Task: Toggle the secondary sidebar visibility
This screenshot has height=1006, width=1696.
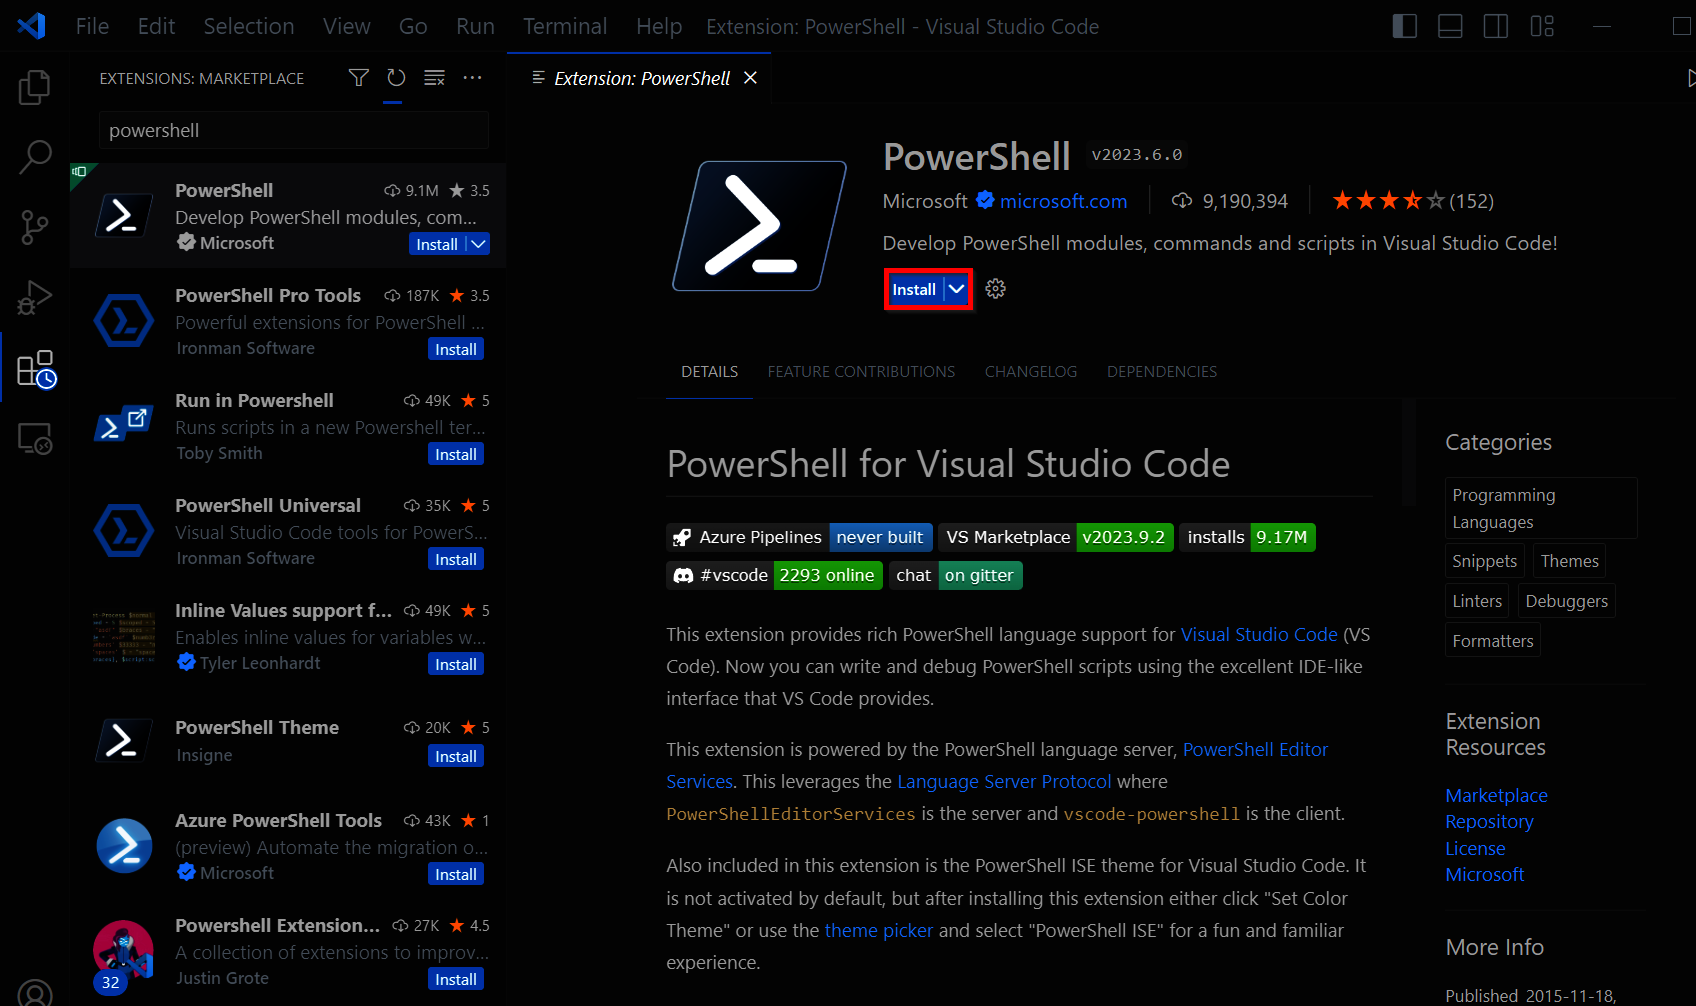Action: click(1495, 26)
